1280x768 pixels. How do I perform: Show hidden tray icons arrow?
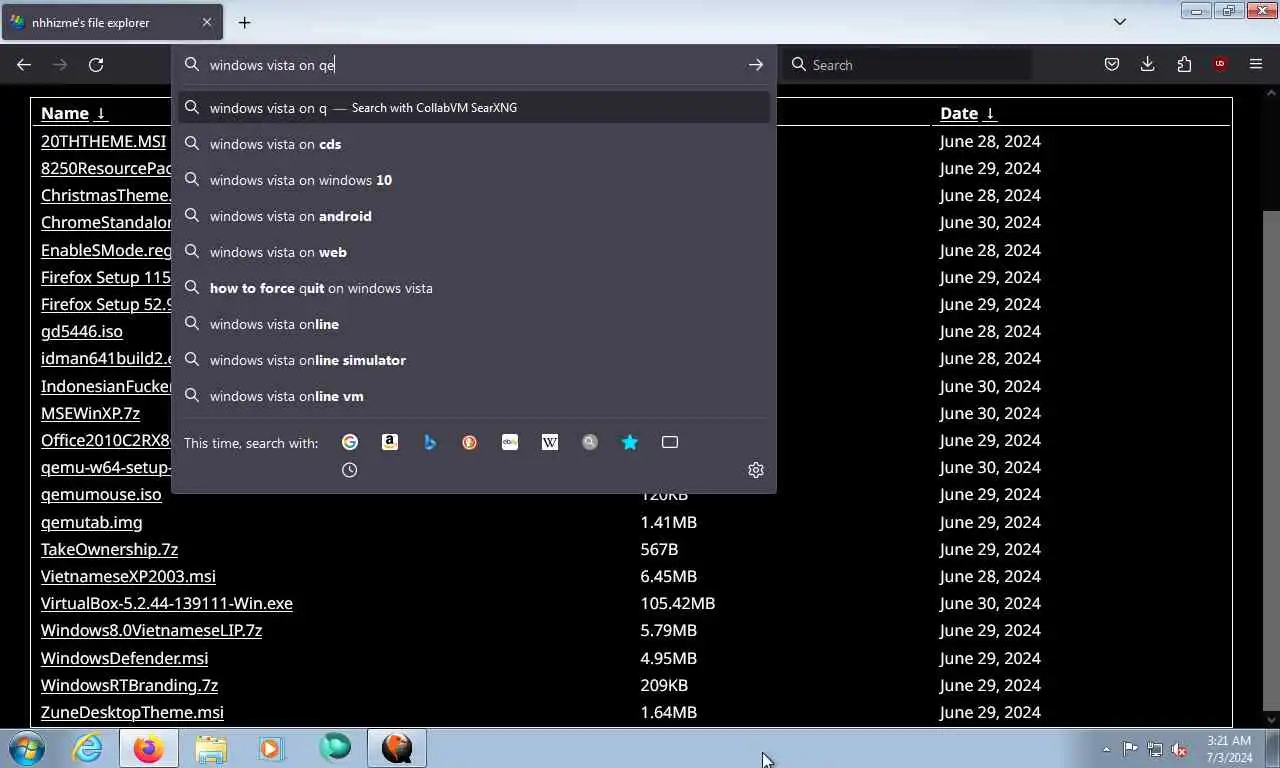click(1106, 749)
